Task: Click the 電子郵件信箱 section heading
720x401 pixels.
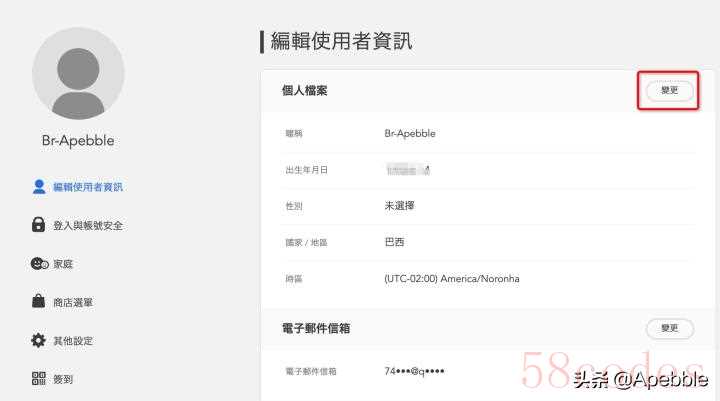Action: pyautogui.click(x=316, y=328)
